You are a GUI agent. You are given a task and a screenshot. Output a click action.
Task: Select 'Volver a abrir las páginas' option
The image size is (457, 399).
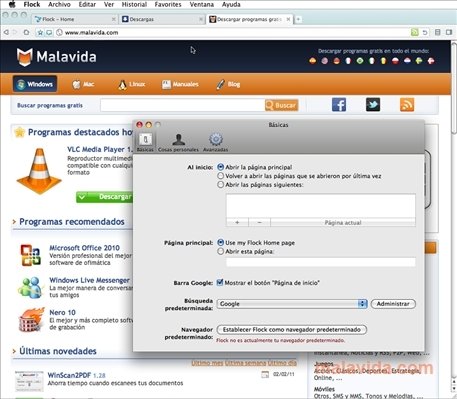pos(220,176)
